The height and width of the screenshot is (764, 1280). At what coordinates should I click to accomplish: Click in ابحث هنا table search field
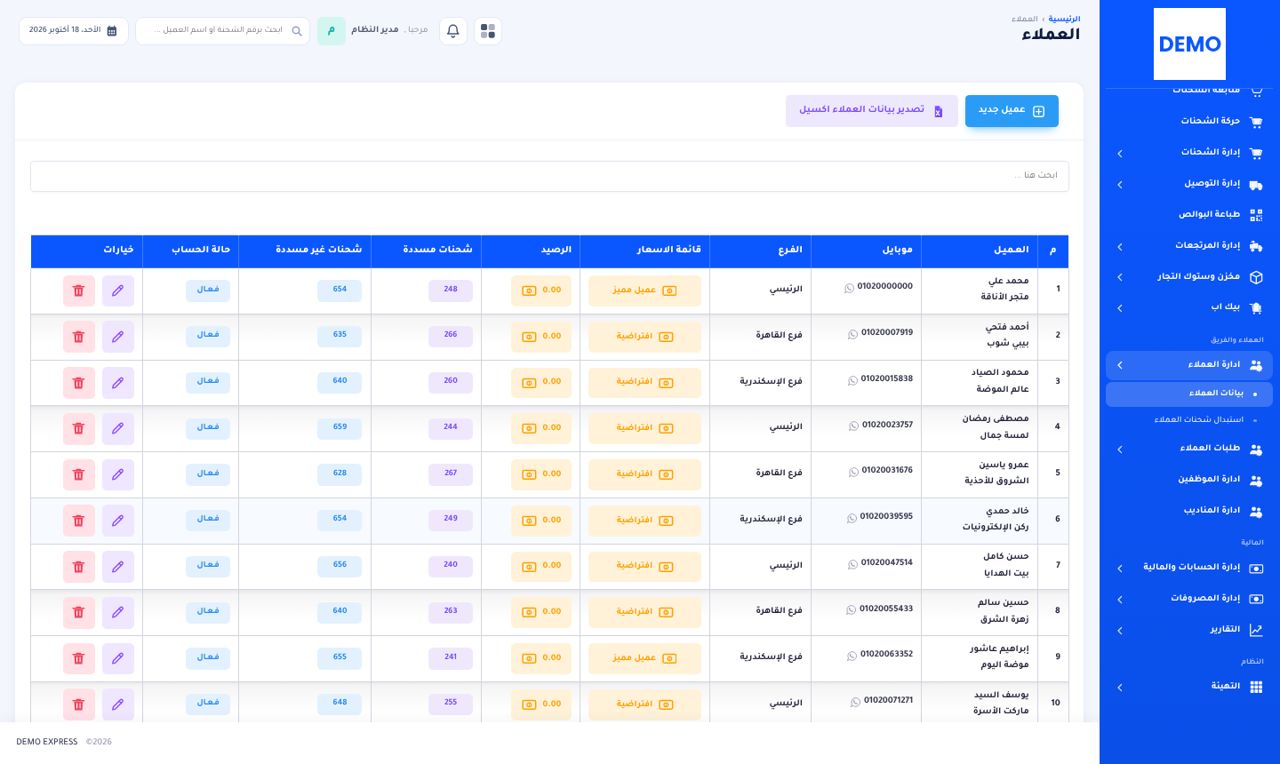(x=549, y=176)
